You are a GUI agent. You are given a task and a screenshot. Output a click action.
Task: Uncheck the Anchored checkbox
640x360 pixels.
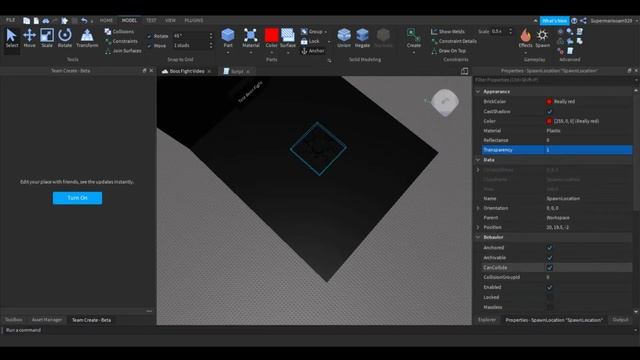click(550, 248)
